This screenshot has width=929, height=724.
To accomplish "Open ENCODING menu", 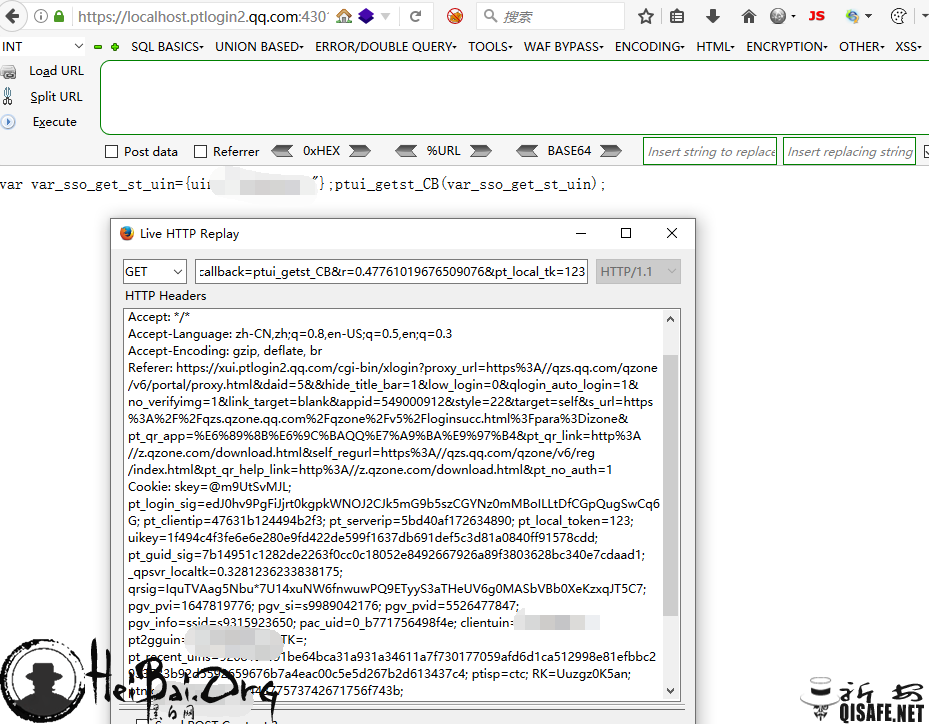I will click(x=649, y=47).
